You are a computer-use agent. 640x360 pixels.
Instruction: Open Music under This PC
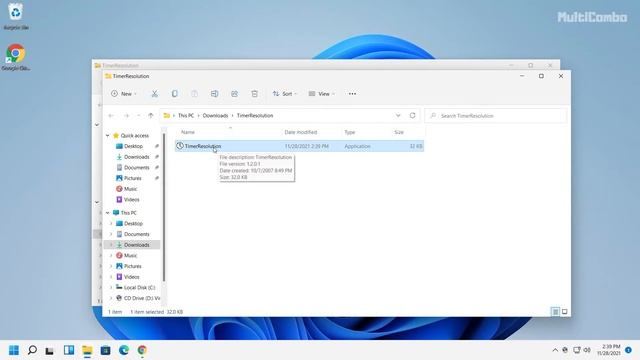pyautogui.click(x=131, y=256)
